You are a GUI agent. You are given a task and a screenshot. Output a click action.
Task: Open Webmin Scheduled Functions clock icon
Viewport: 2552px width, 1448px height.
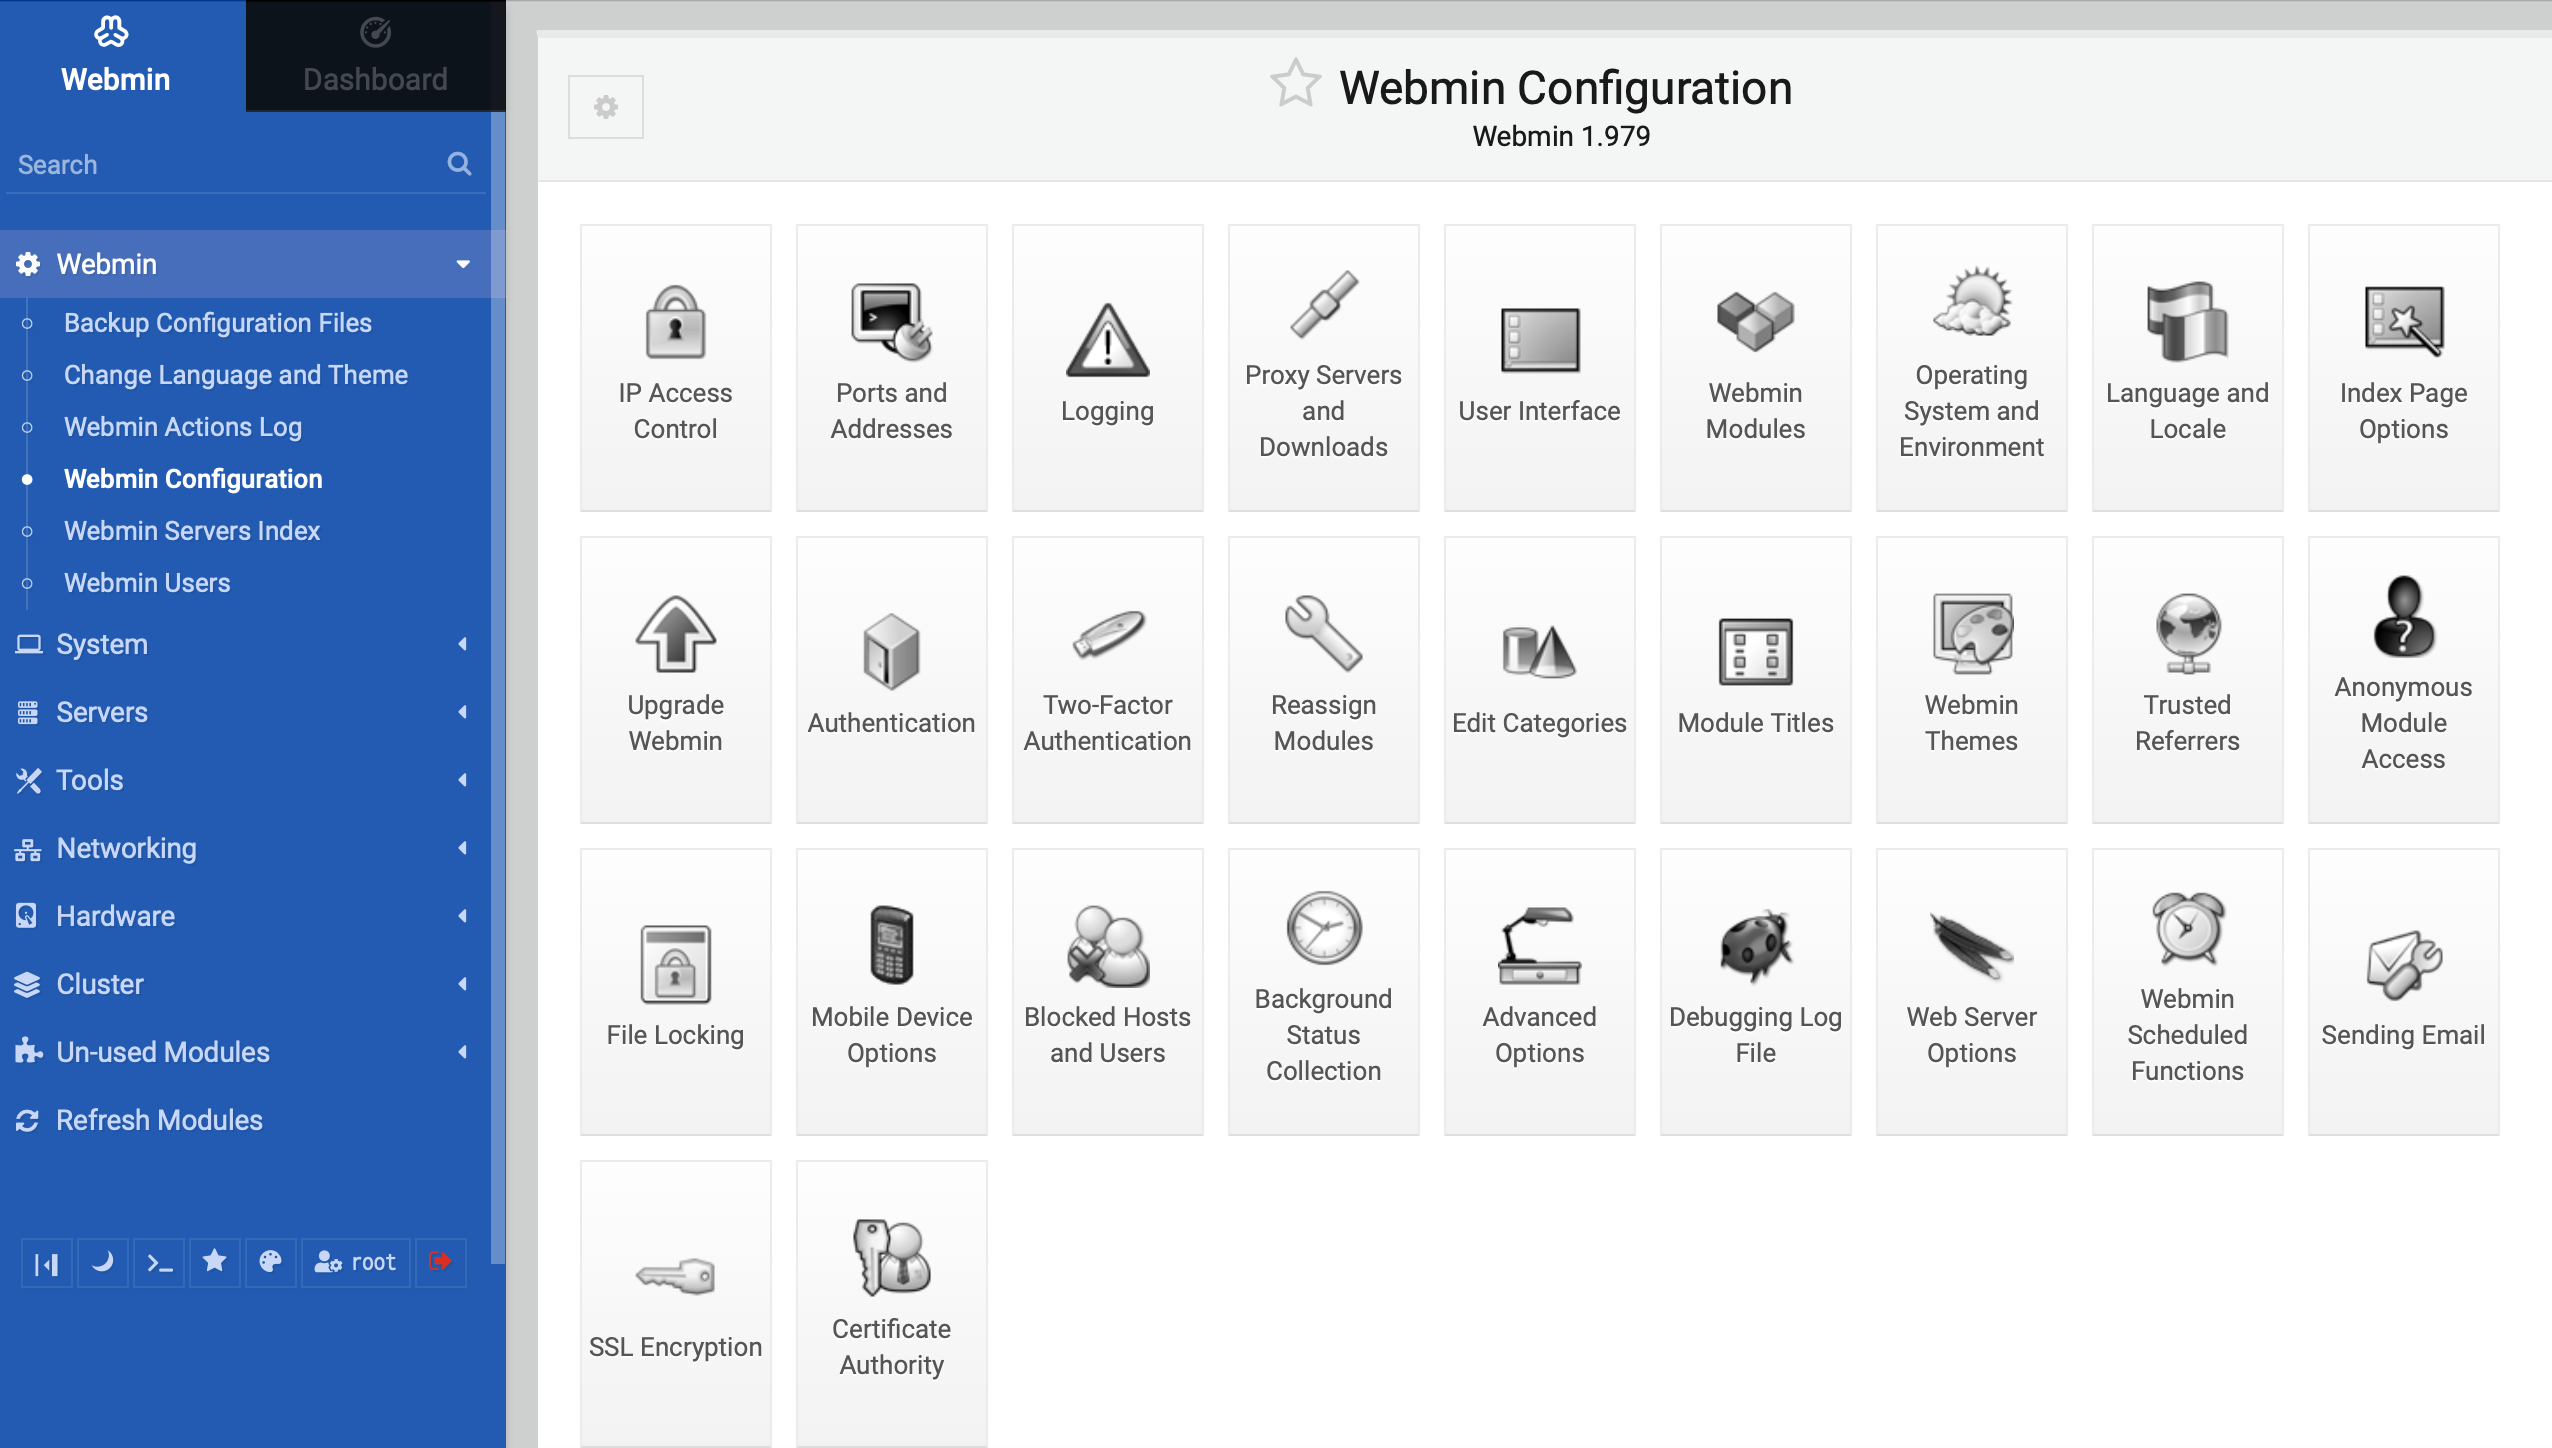pos(2187,928)
